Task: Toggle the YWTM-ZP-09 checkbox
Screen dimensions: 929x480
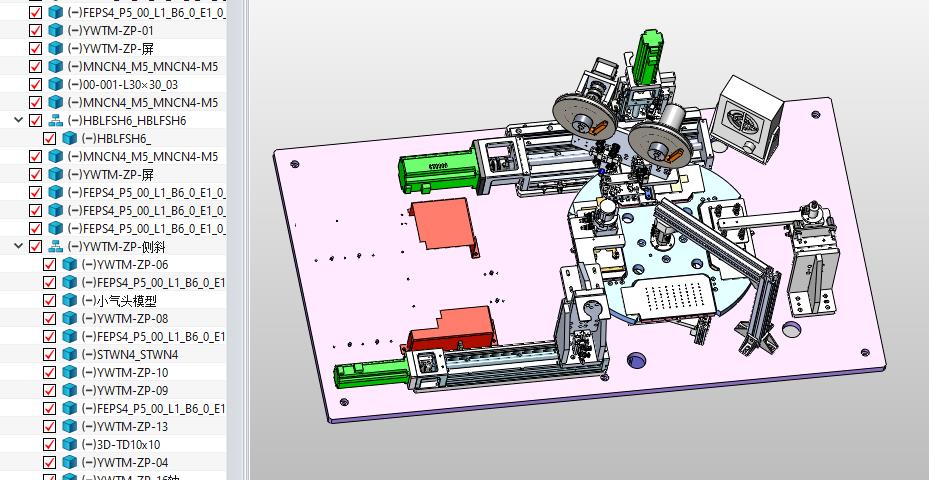Action: (x=50, y=390)
